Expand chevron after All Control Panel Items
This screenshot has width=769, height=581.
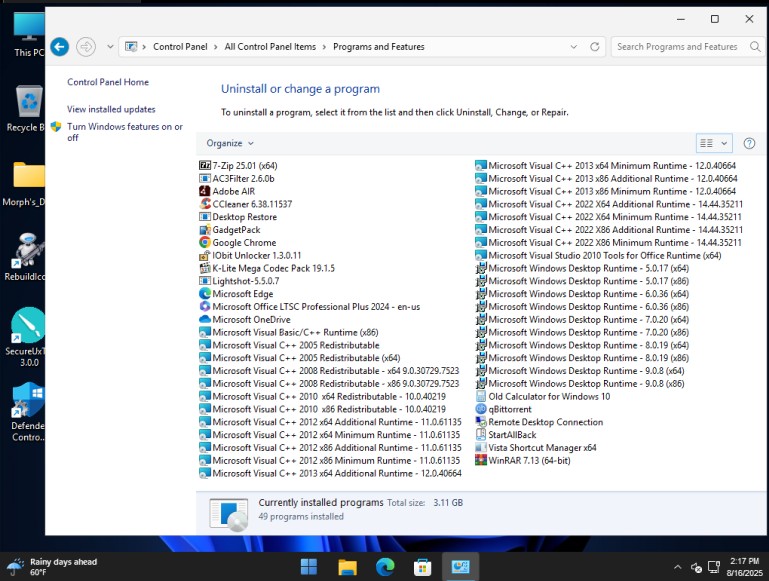tap(324, 47)
